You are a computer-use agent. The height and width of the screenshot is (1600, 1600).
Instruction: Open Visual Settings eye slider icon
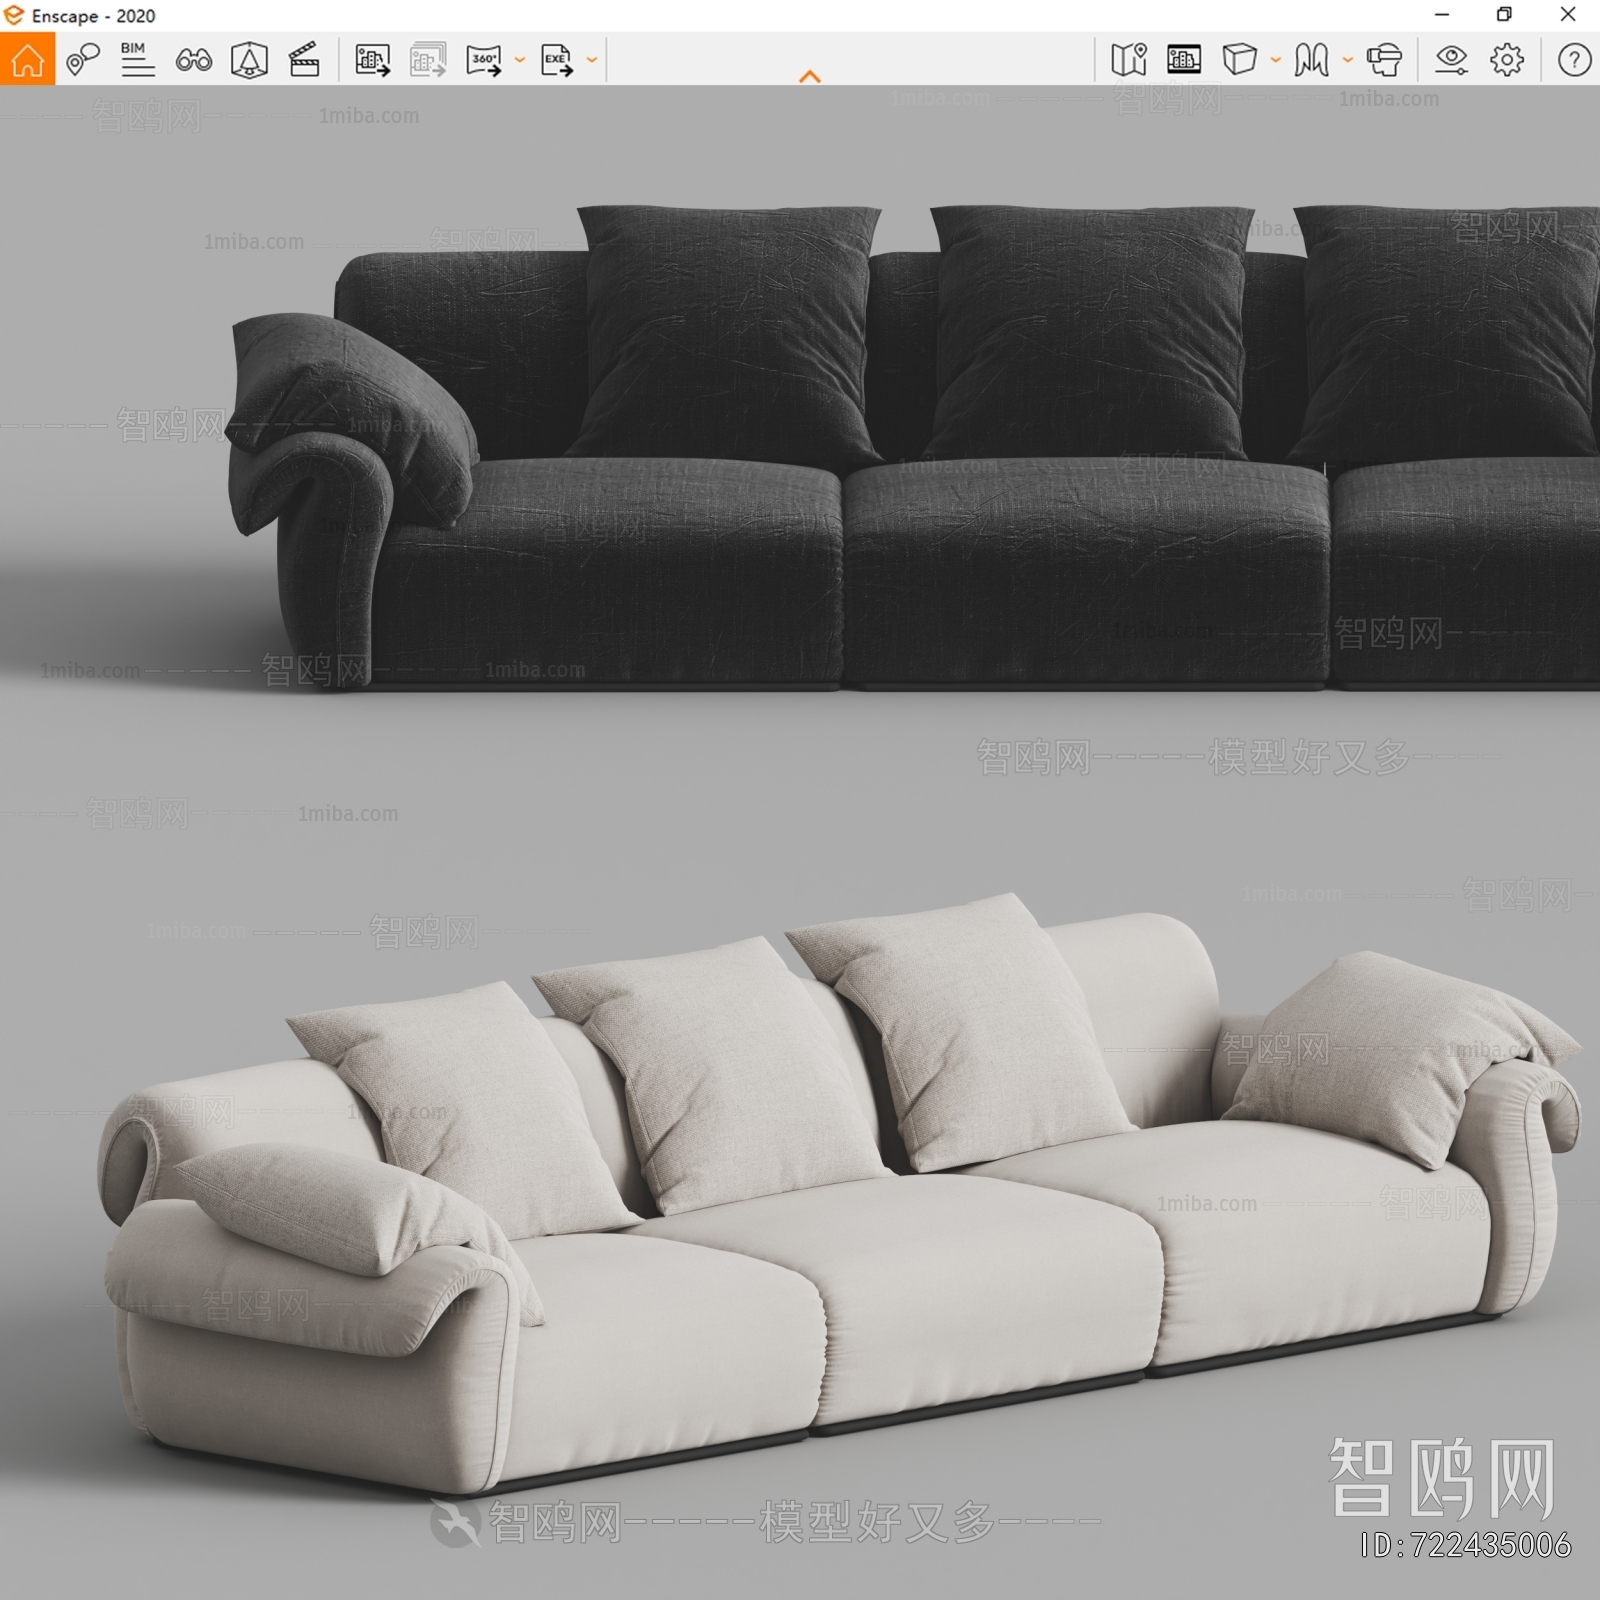tap(1451, 60)
